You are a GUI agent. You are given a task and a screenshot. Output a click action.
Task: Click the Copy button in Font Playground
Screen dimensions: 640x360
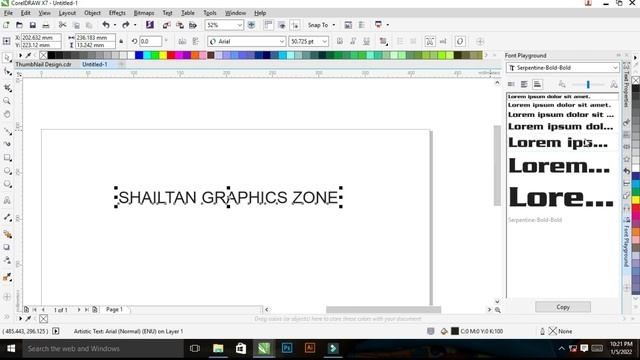click(x=563, y=307)
